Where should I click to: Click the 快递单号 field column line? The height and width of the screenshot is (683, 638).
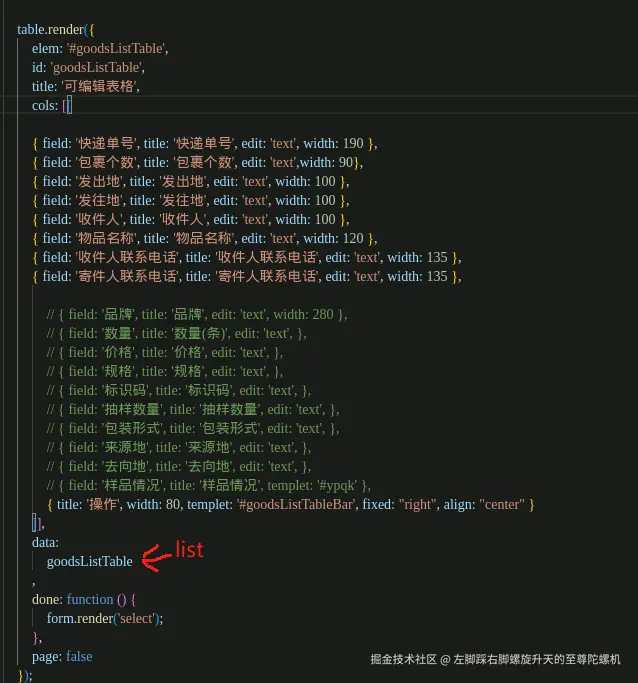[x=205, y=143]
